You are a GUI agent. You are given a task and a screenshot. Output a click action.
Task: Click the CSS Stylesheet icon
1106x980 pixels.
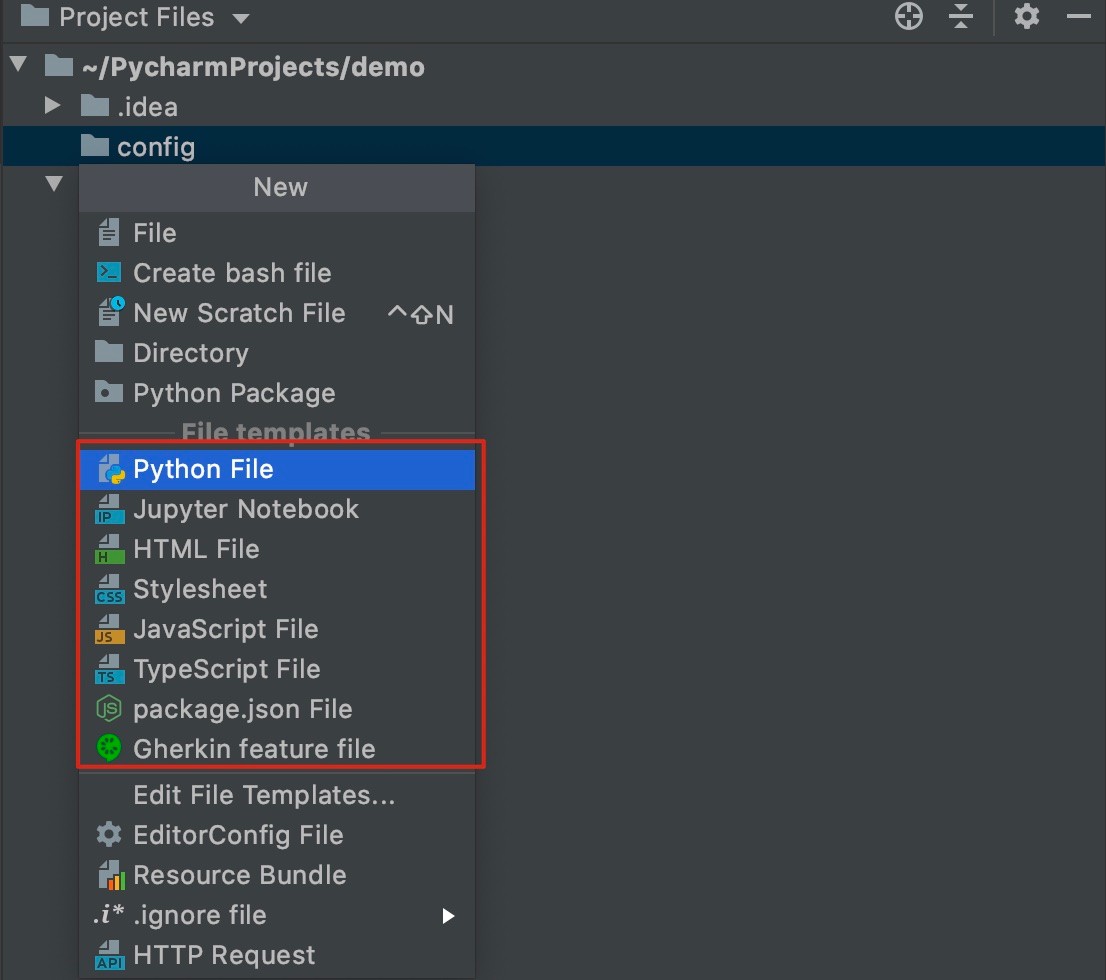click(x=109, y=590)
